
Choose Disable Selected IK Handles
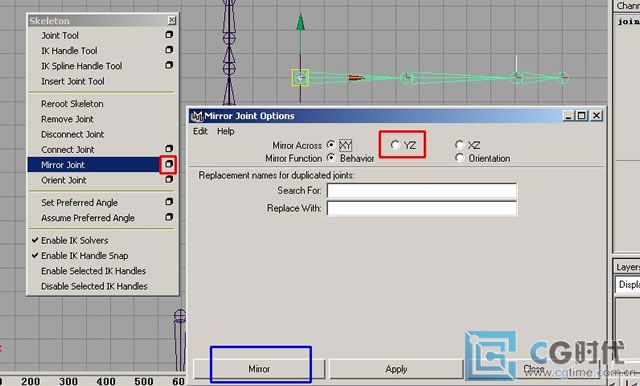[94, 286]
